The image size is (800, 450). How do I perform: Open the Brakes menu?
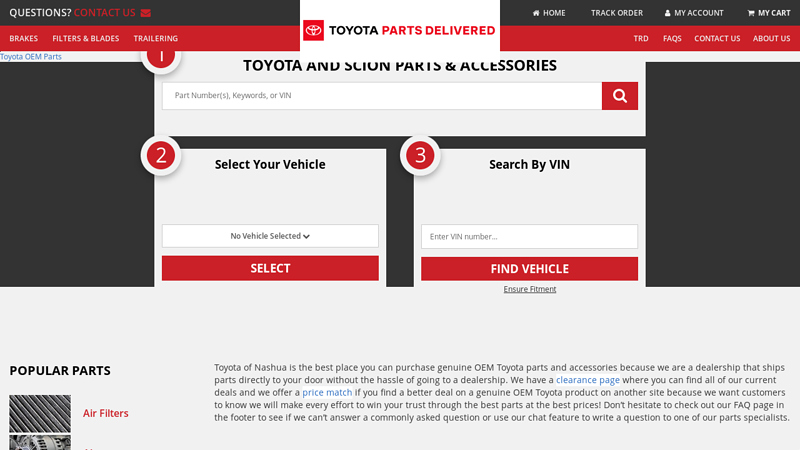[23, 38]
